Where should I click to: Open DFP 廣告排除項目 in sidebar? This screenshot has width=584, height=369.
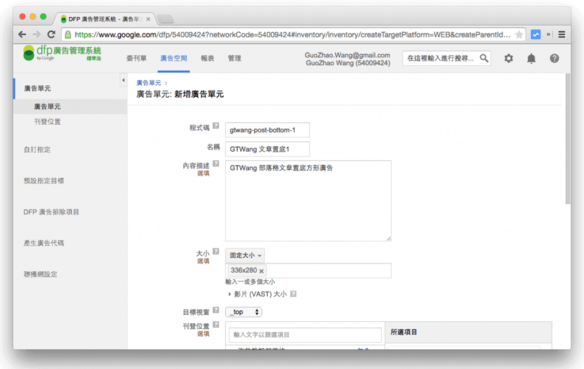coord(51,212)
